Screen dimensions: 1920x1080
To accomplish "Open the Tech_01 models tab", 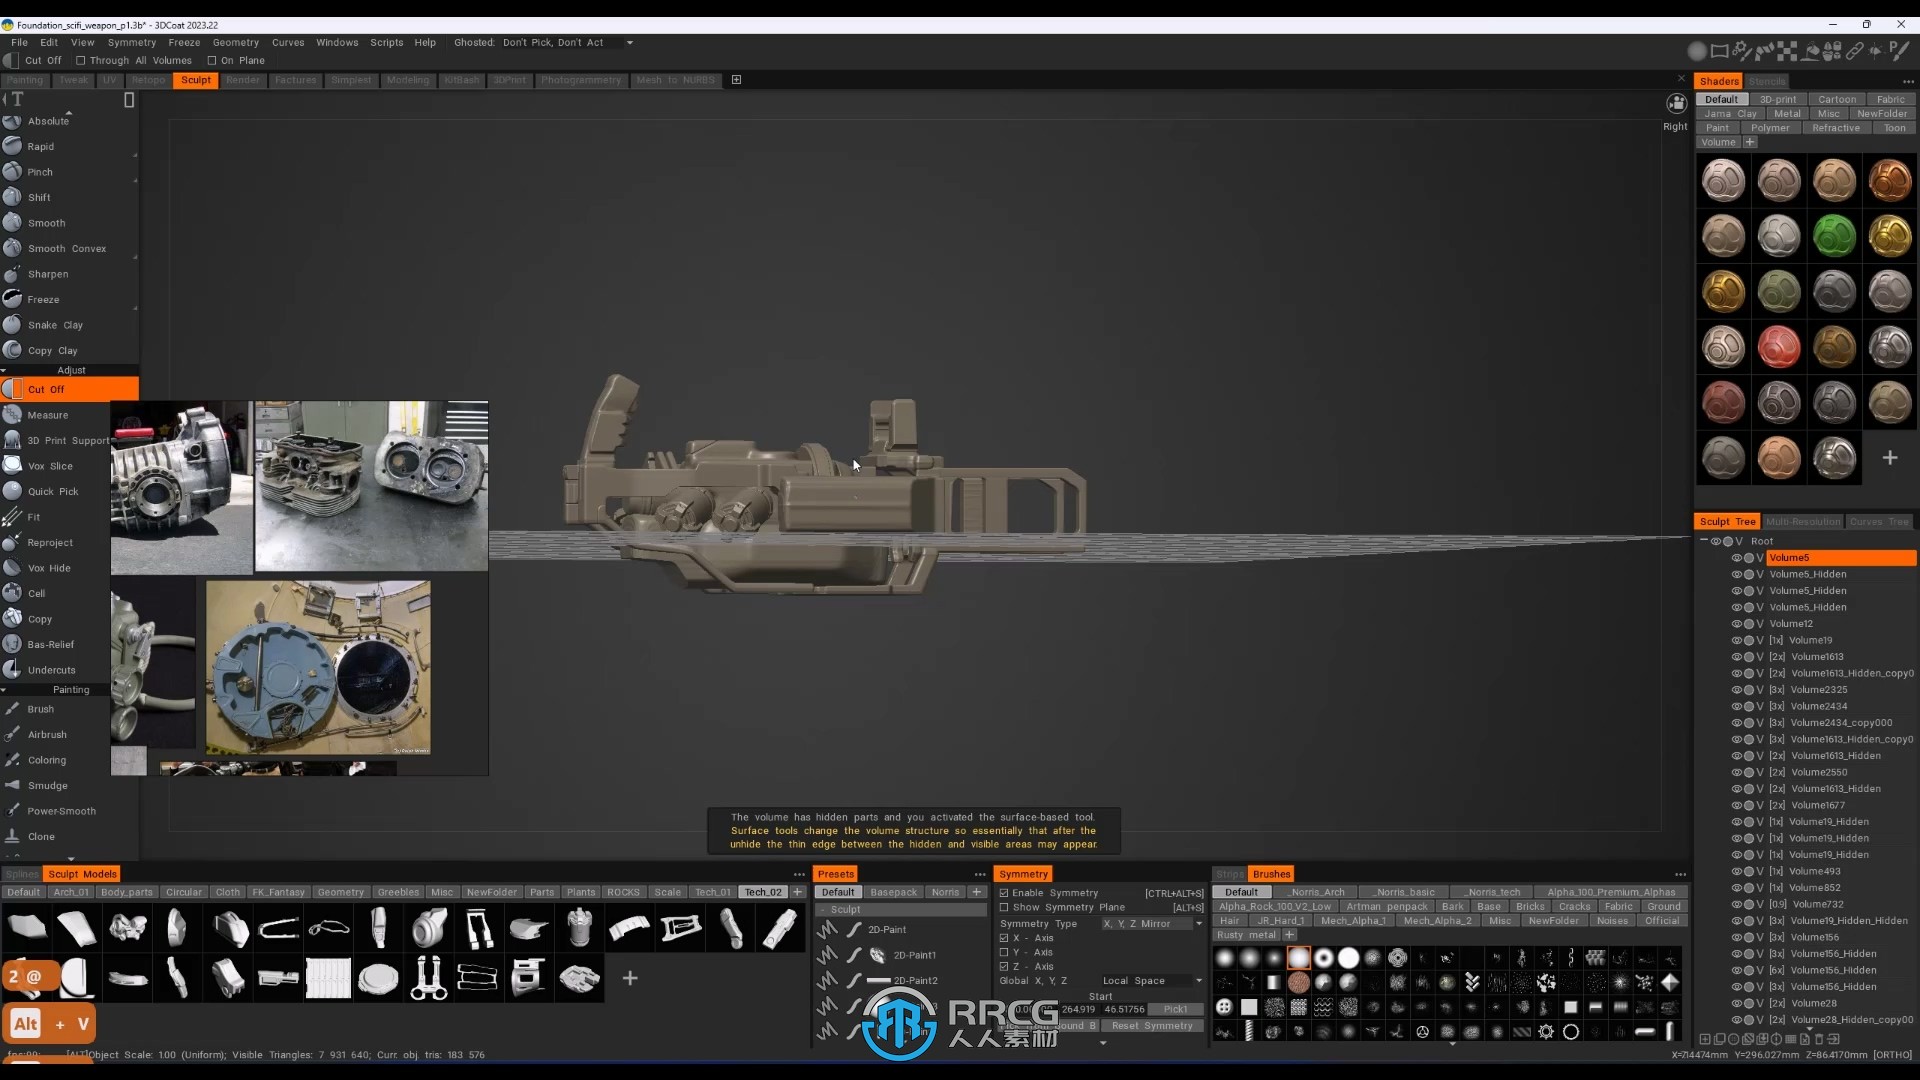I will (713, 893).
